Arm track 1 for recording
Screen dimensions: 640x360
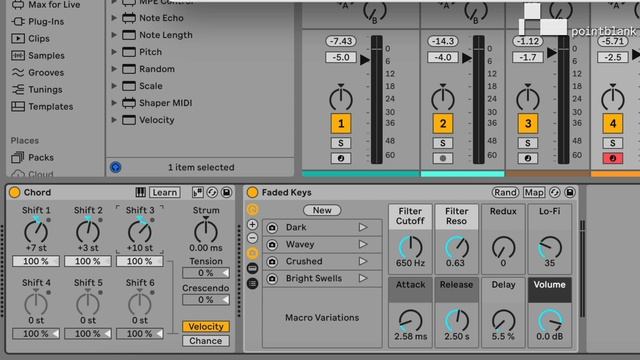click(x=341, y=158)
